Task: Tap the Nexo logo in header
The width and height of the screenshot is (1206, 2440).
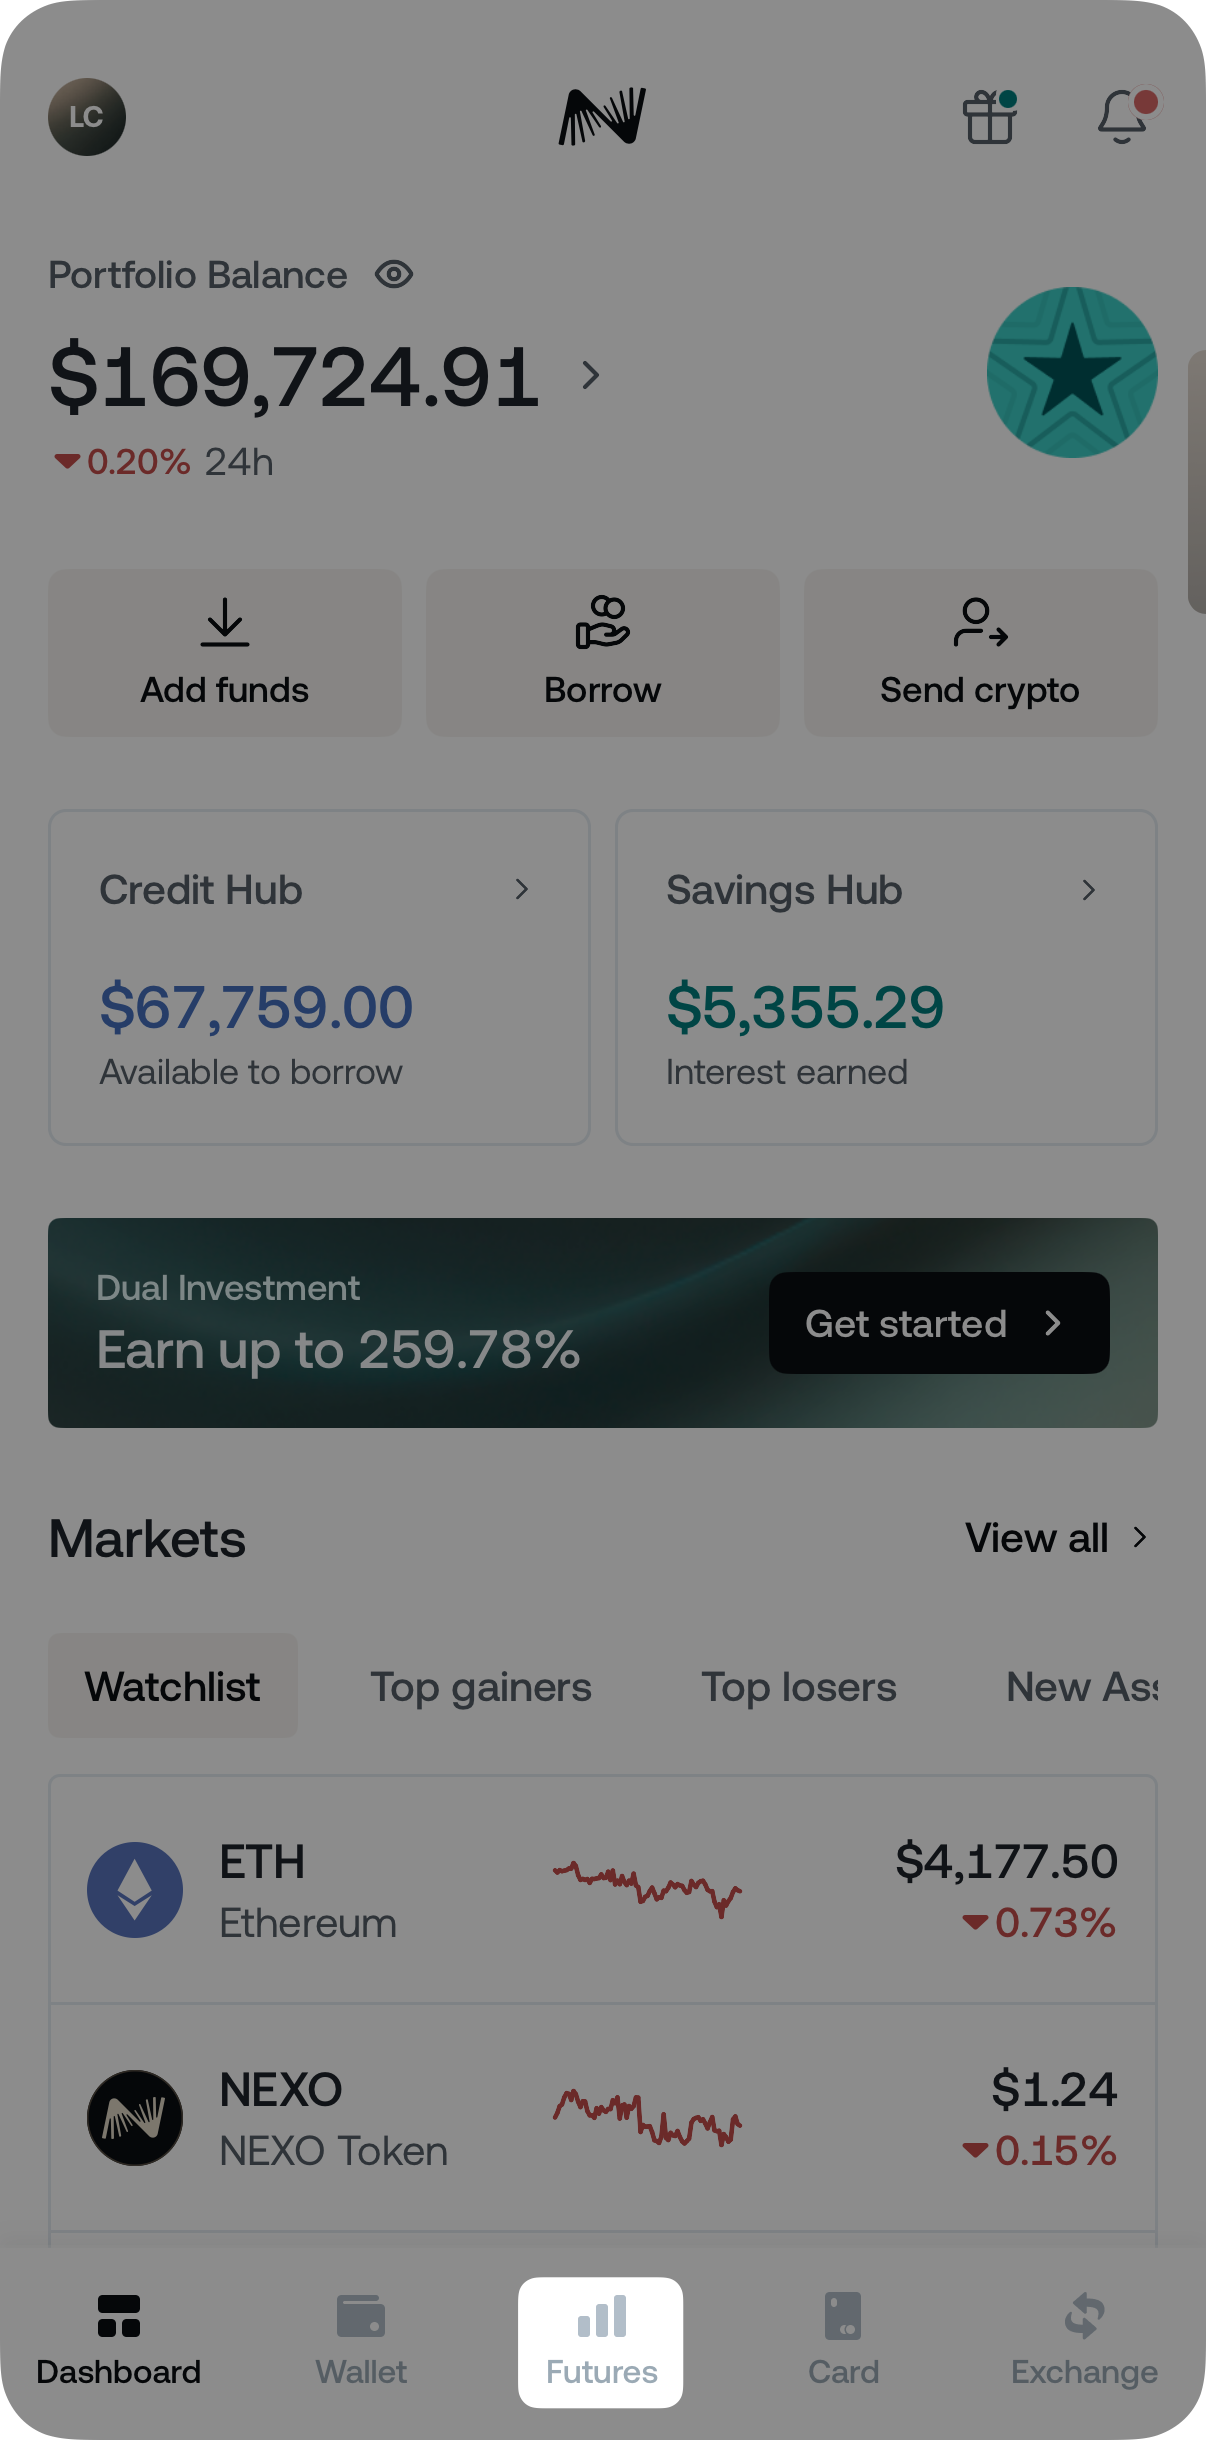Action: pos(602,117)
